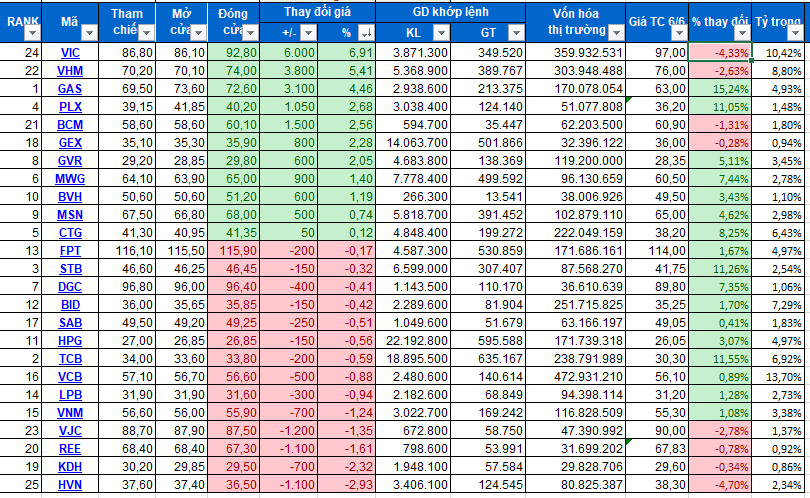The height and width of the screenshot is (498, 810).
Task: Open the Mở cửa filter dropdown
Action: coord(198,33)
